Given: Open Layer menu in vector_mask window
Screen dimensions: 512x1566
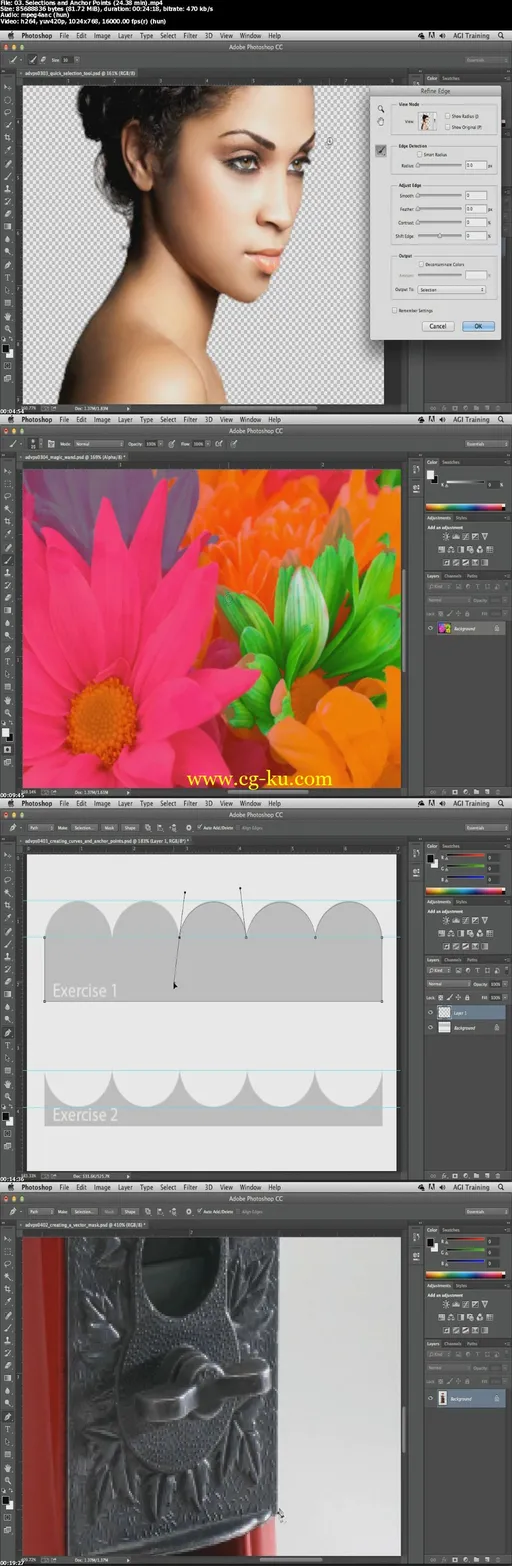Looking at the screenshot, I should pos(125,1187).
